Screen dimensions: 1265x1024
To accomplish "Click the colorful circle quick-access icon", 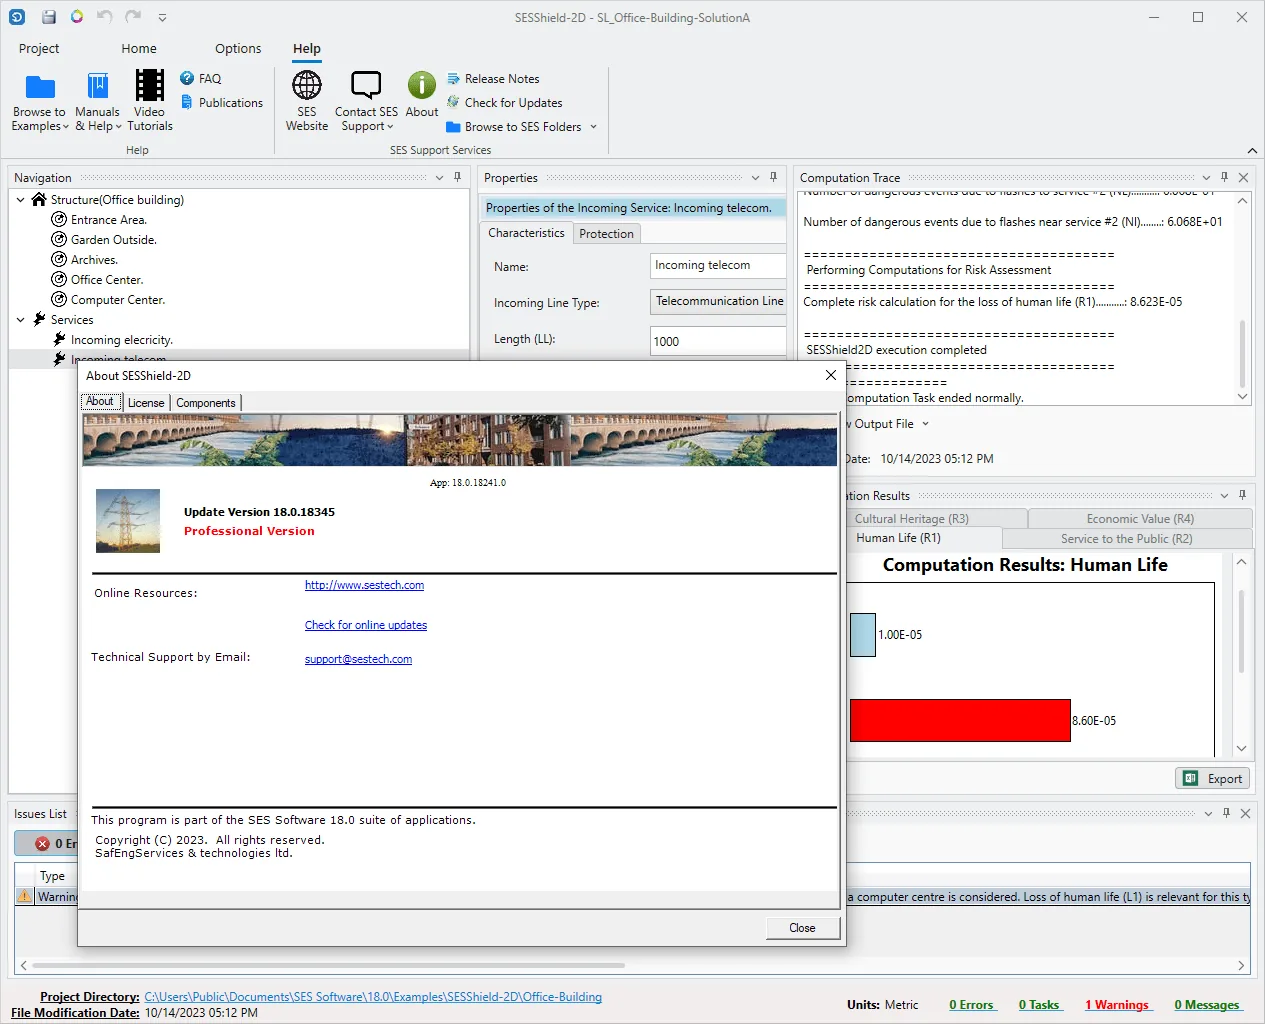I will (x=77, y=17).
